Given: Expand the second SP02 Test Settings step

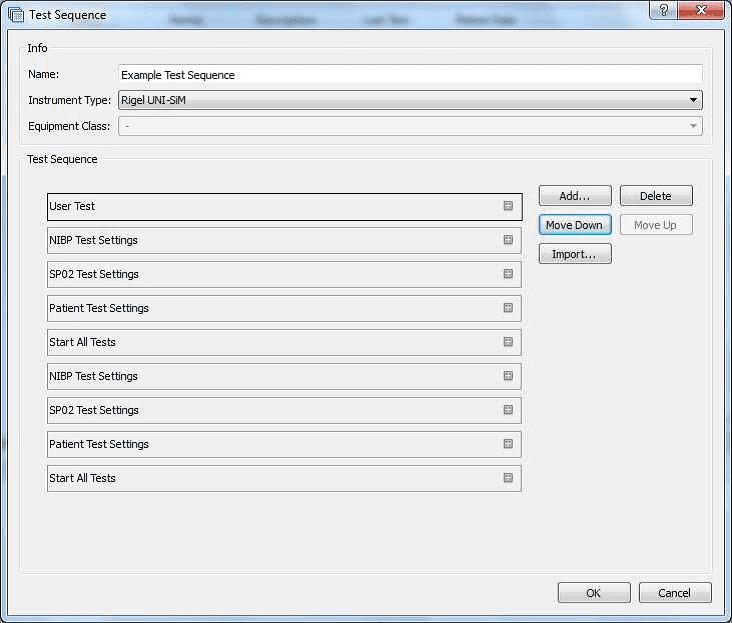Looking at the screenshot, I should [508, 410].
